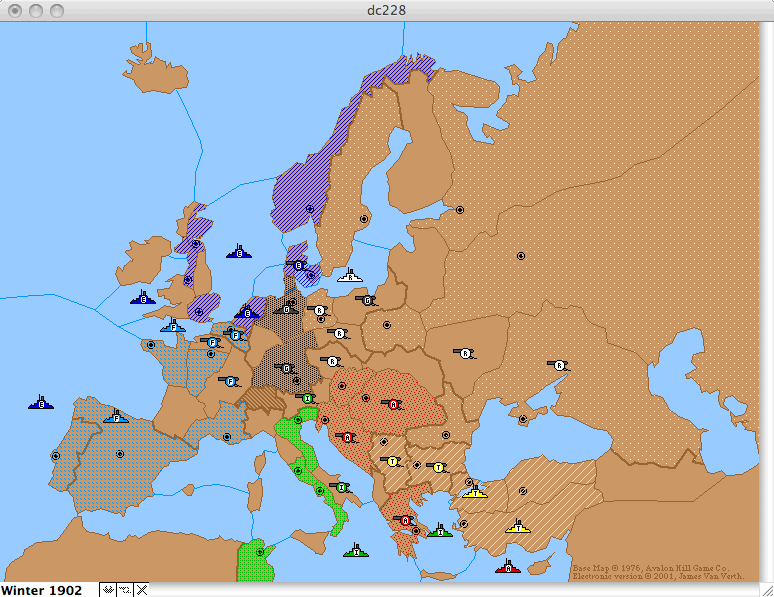Viewport: 774px width, 597px height.
Task: Select the English army in Denmark
Action: (x=297, y=266)
